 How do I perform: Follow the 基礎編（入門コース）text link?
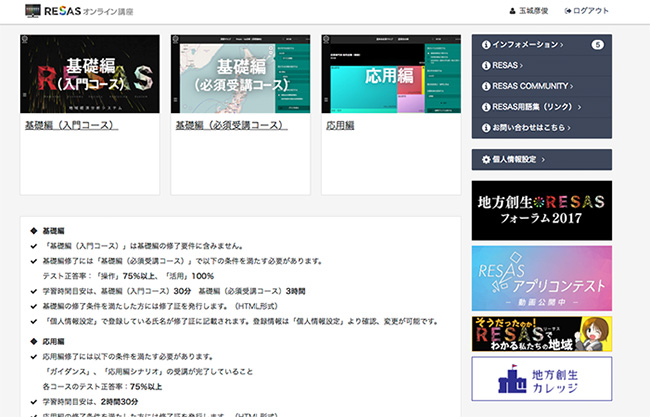pyautogui.click(x=71, y=125)
